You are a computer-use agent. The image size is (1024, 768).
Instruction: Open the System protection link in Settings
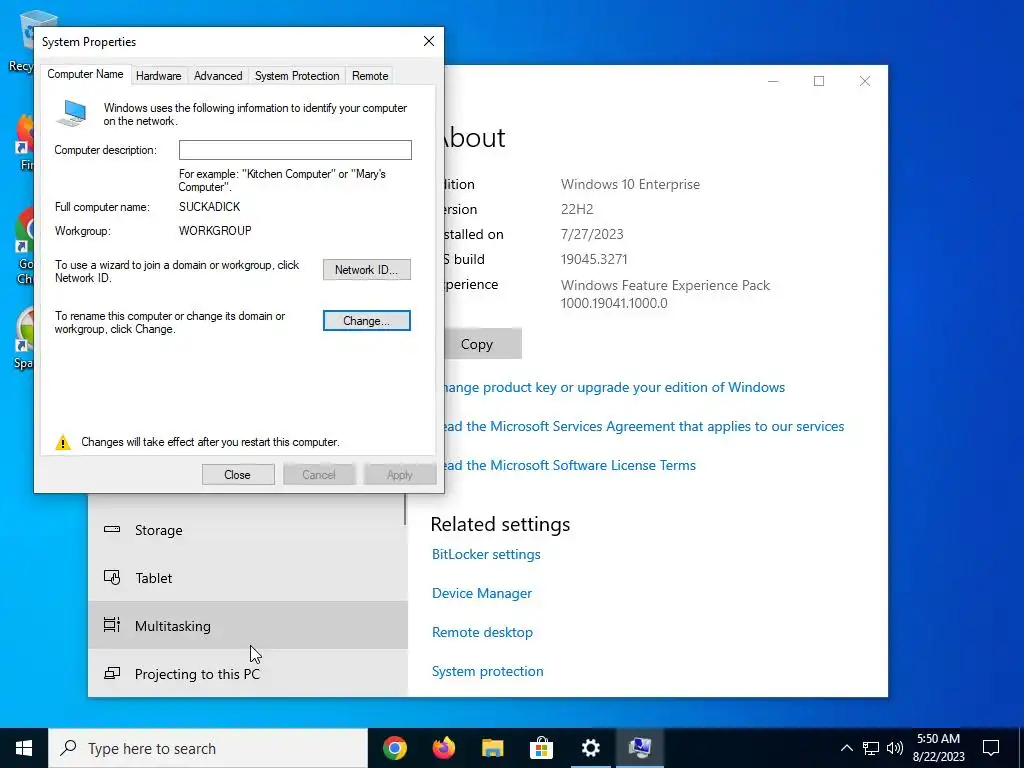click(x=487, y=671)
